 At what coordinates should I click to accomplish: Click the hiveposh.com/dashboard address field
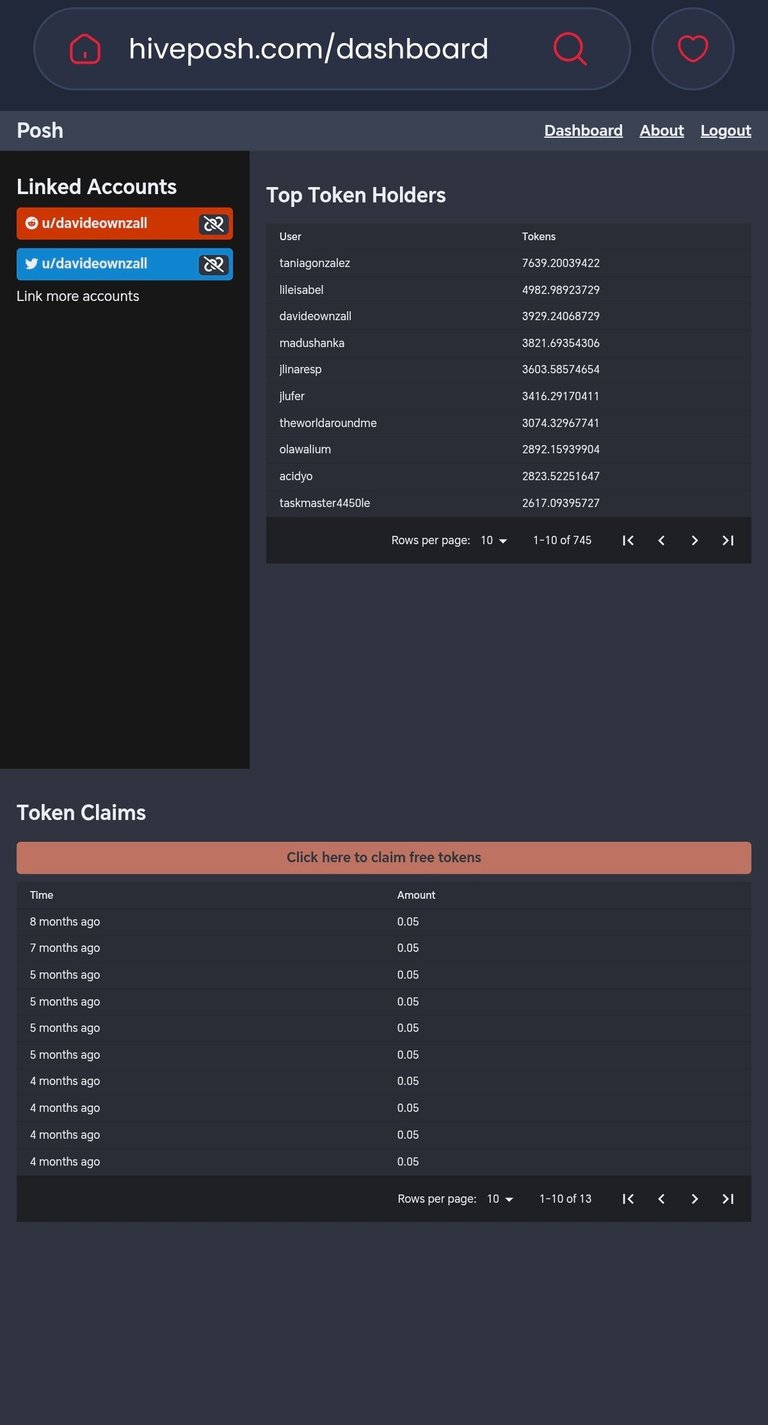[x=309, y=49]
